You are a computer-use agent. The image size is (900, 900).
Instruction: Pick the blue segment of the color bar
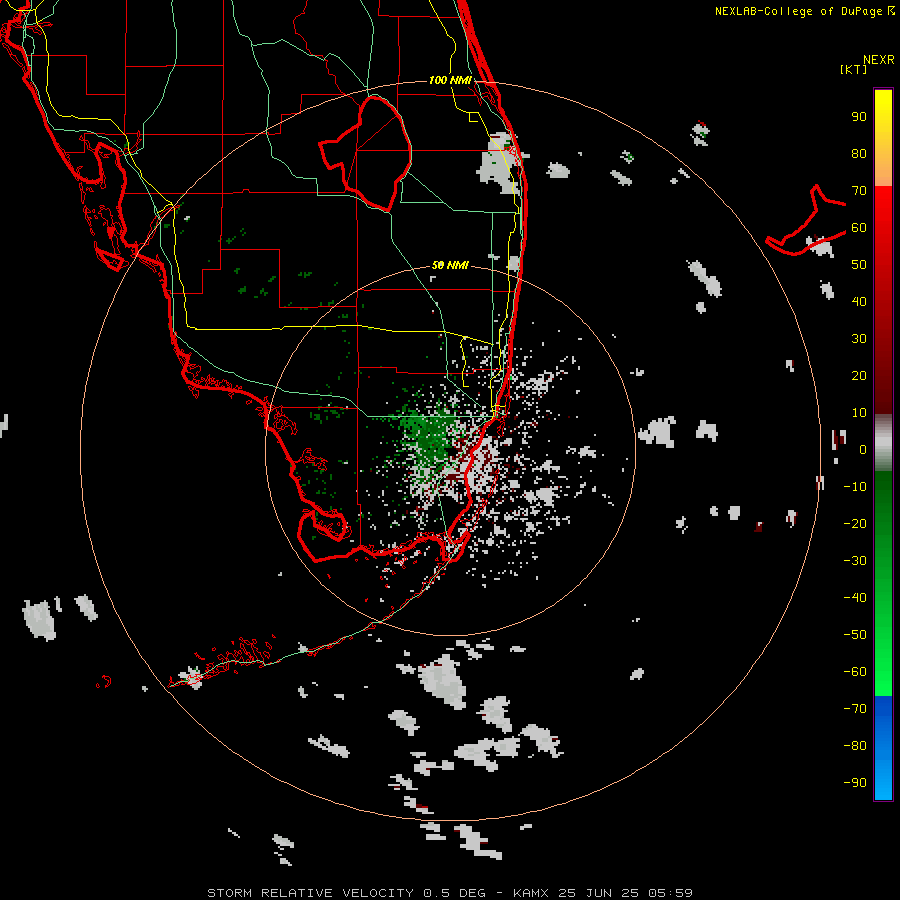point(883,748)
